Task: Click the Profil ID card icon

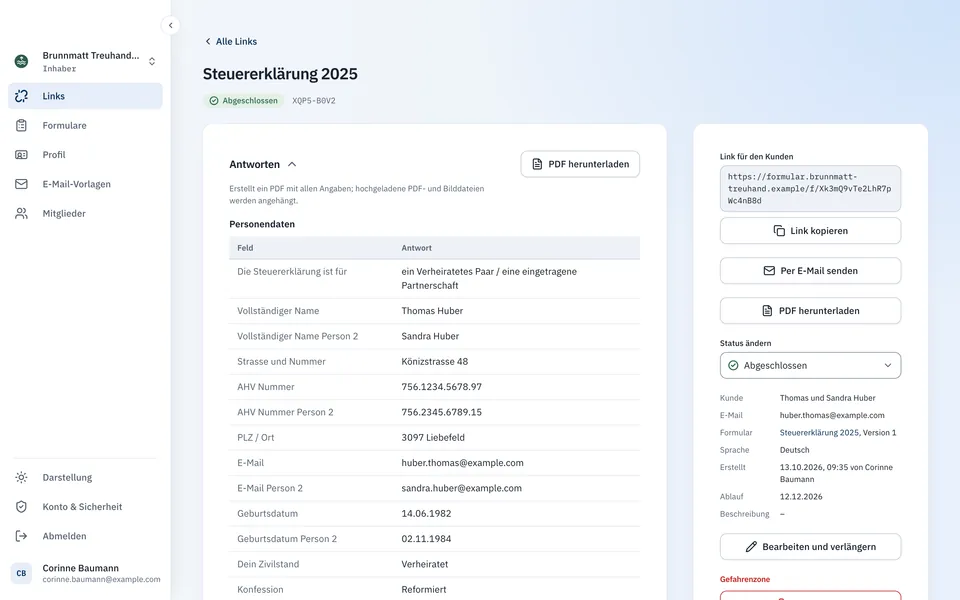Action: tap(21, 155)
